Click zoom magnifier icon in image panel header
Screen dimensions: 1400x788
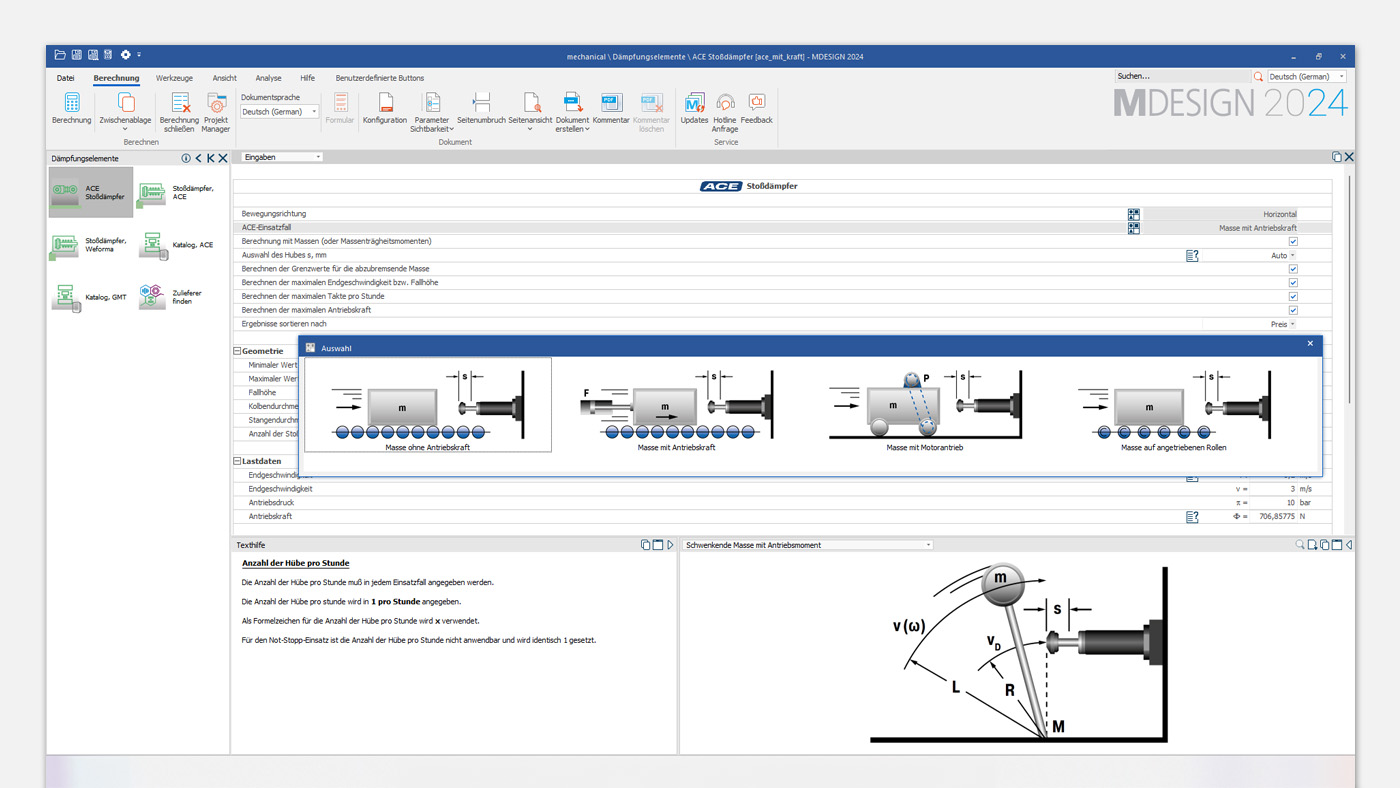click(x=1300, y=545)
